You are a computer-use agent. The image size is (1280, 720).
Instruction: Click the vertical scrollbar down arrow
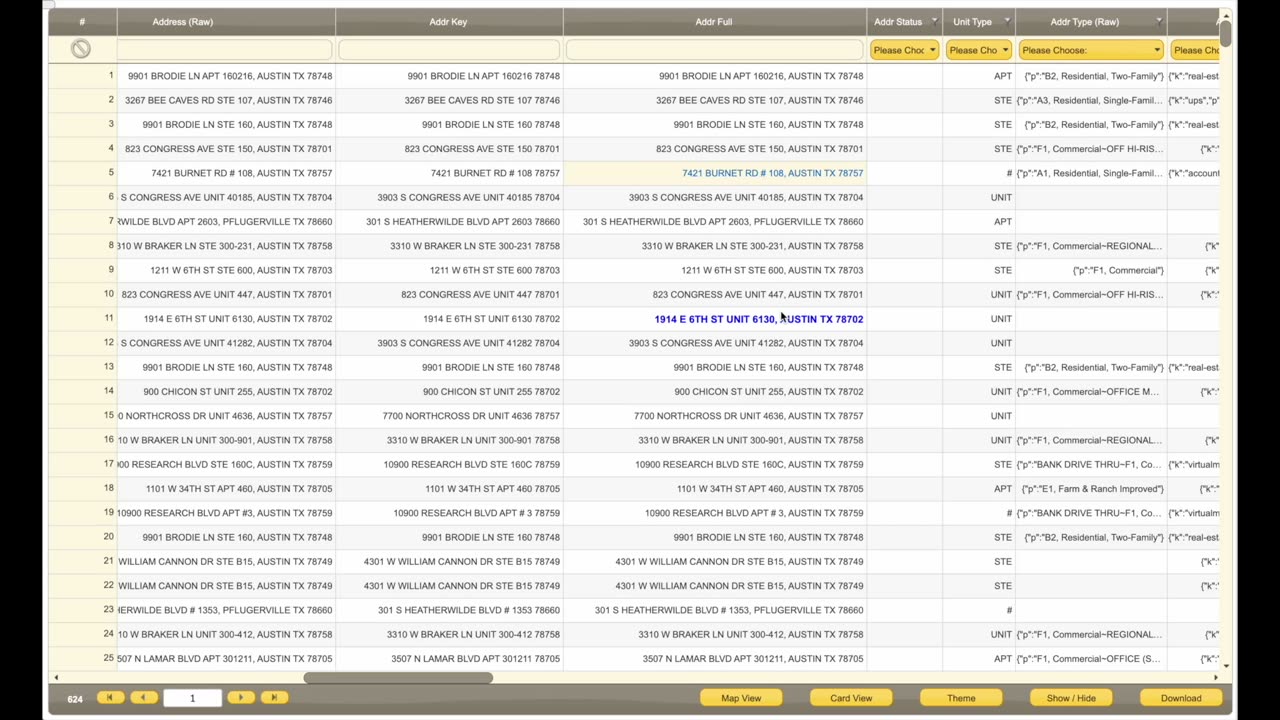(x=1225, y=665)
